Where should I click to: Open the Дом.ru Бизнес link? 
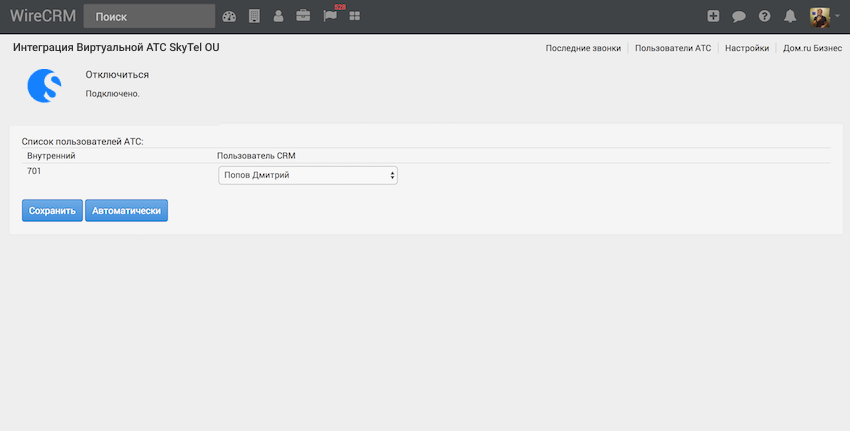click(812, 48)
